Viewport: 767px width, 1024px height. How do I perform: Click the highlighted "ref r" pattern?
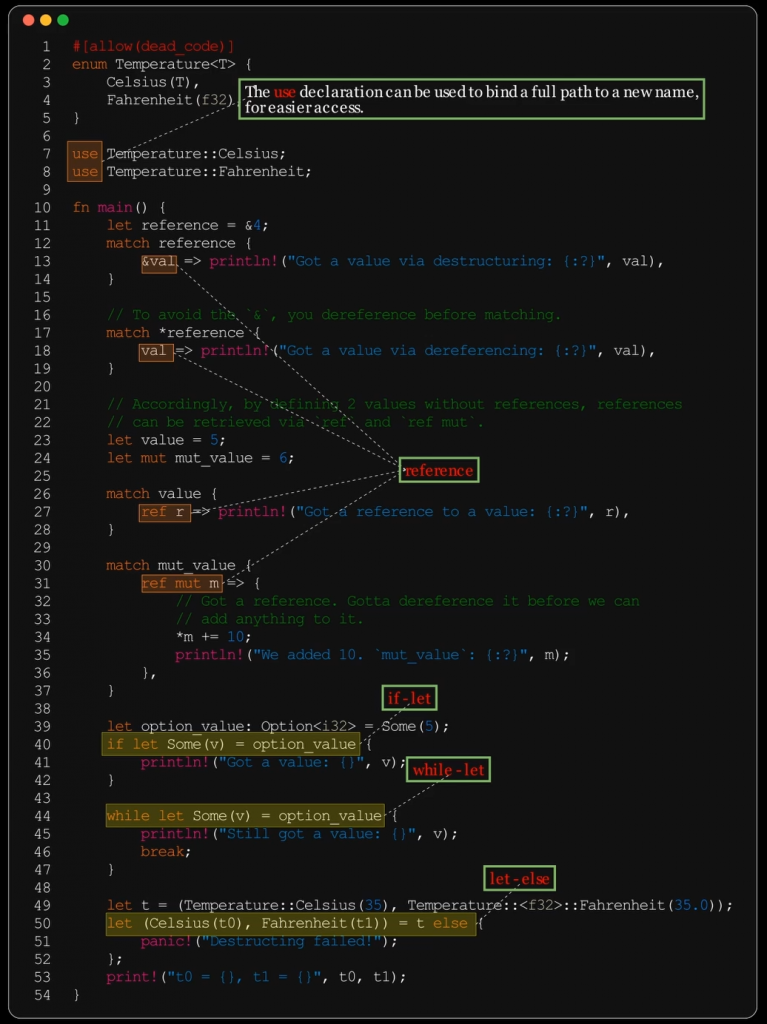point(164,512)
